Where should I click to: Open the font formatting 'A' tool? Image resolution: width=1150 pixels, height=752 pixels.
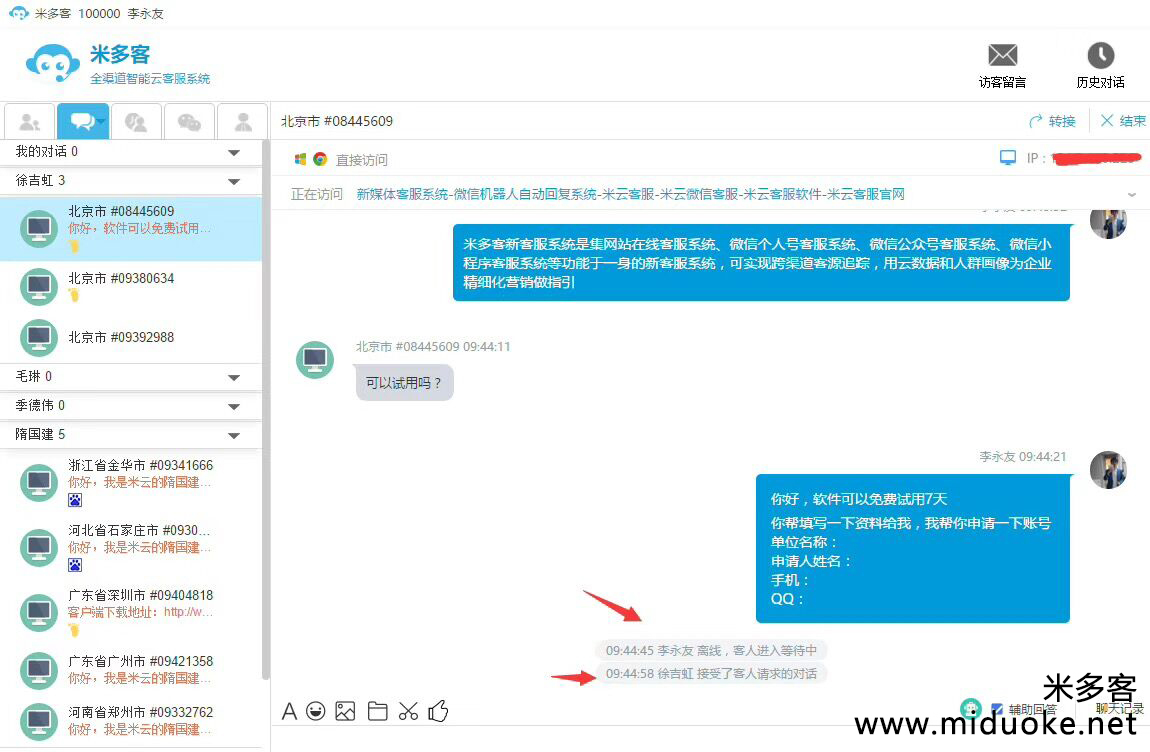(x=289, y=711)
